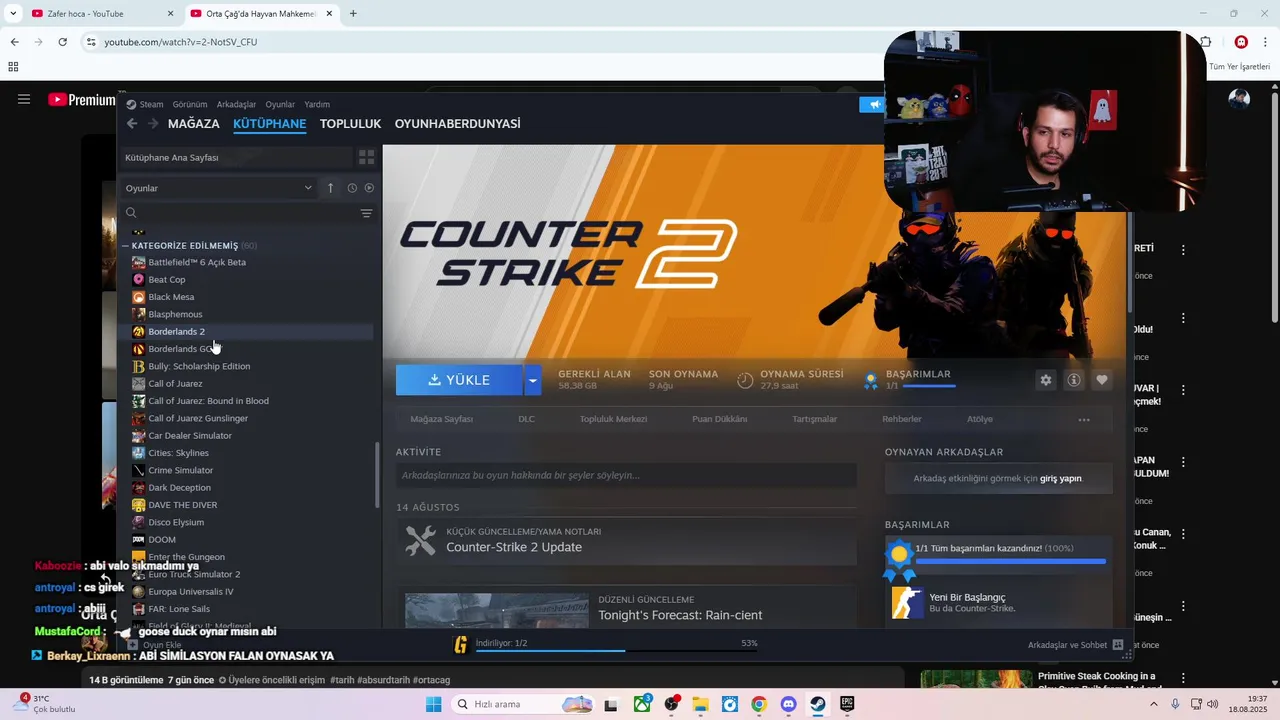Show hidden system tray icons
Image resolution: width=1280 pixels, height=720 pixels.
(x=1155, y=704)
